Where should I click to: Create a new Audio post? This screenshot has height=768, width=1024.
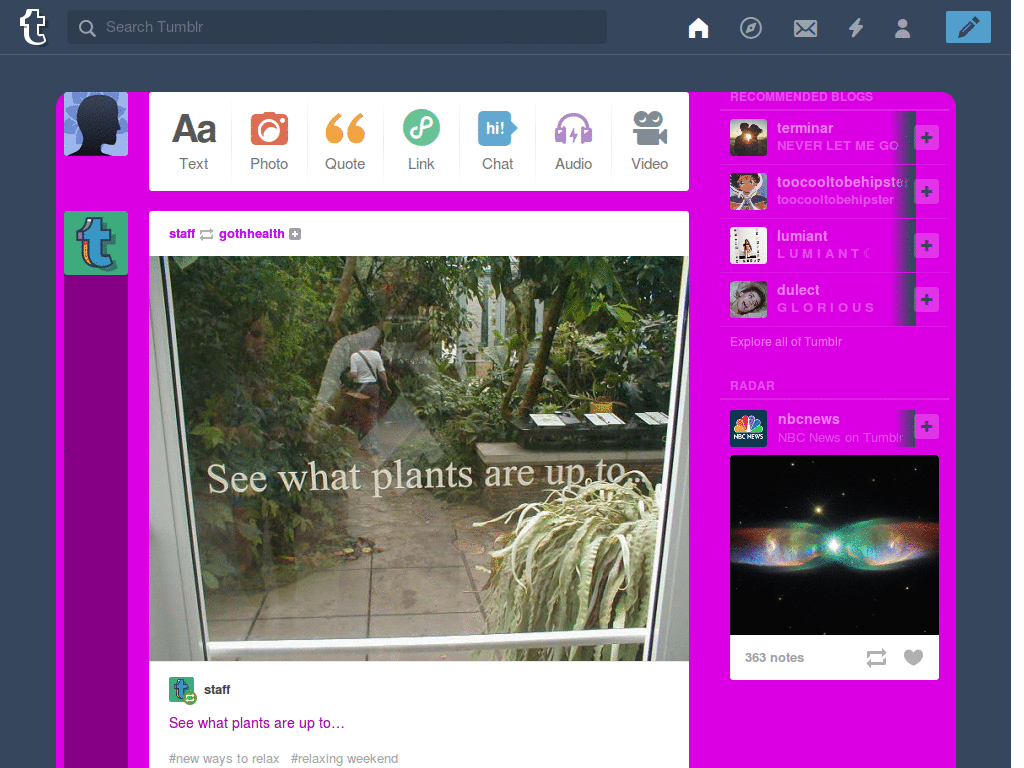[x=573, y=141]
